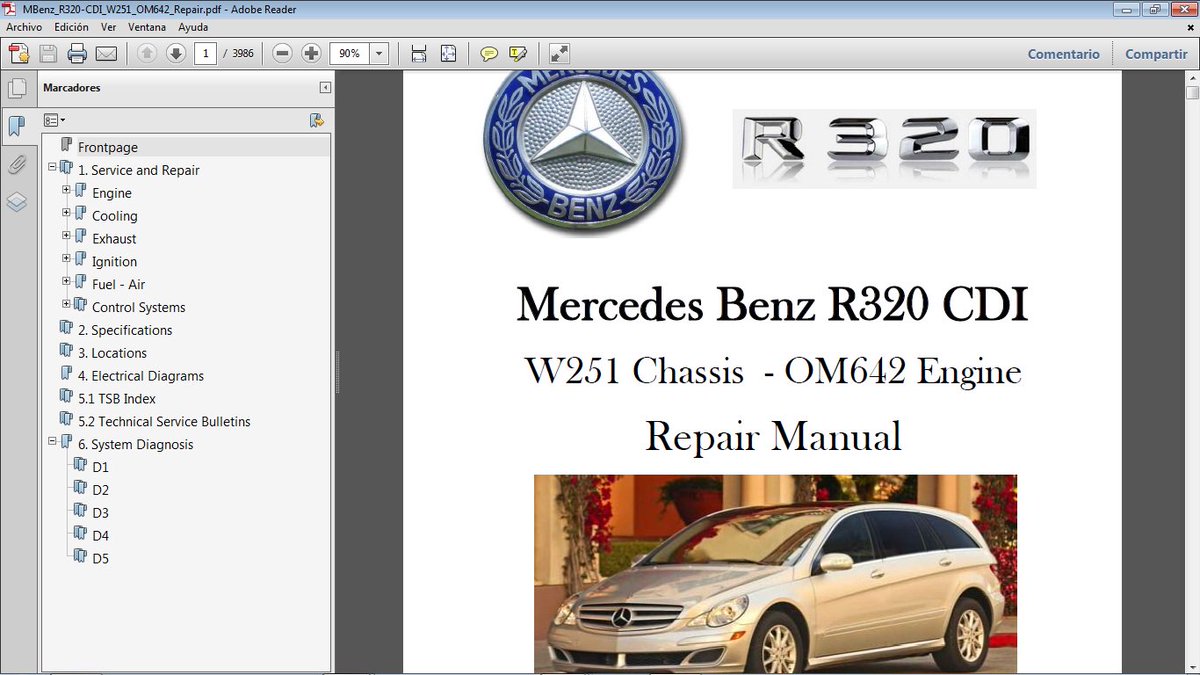The height and width of the screenshot is (675, 1200).
Task: Go to the previous page arrow
Action: (x=147, y=53)
